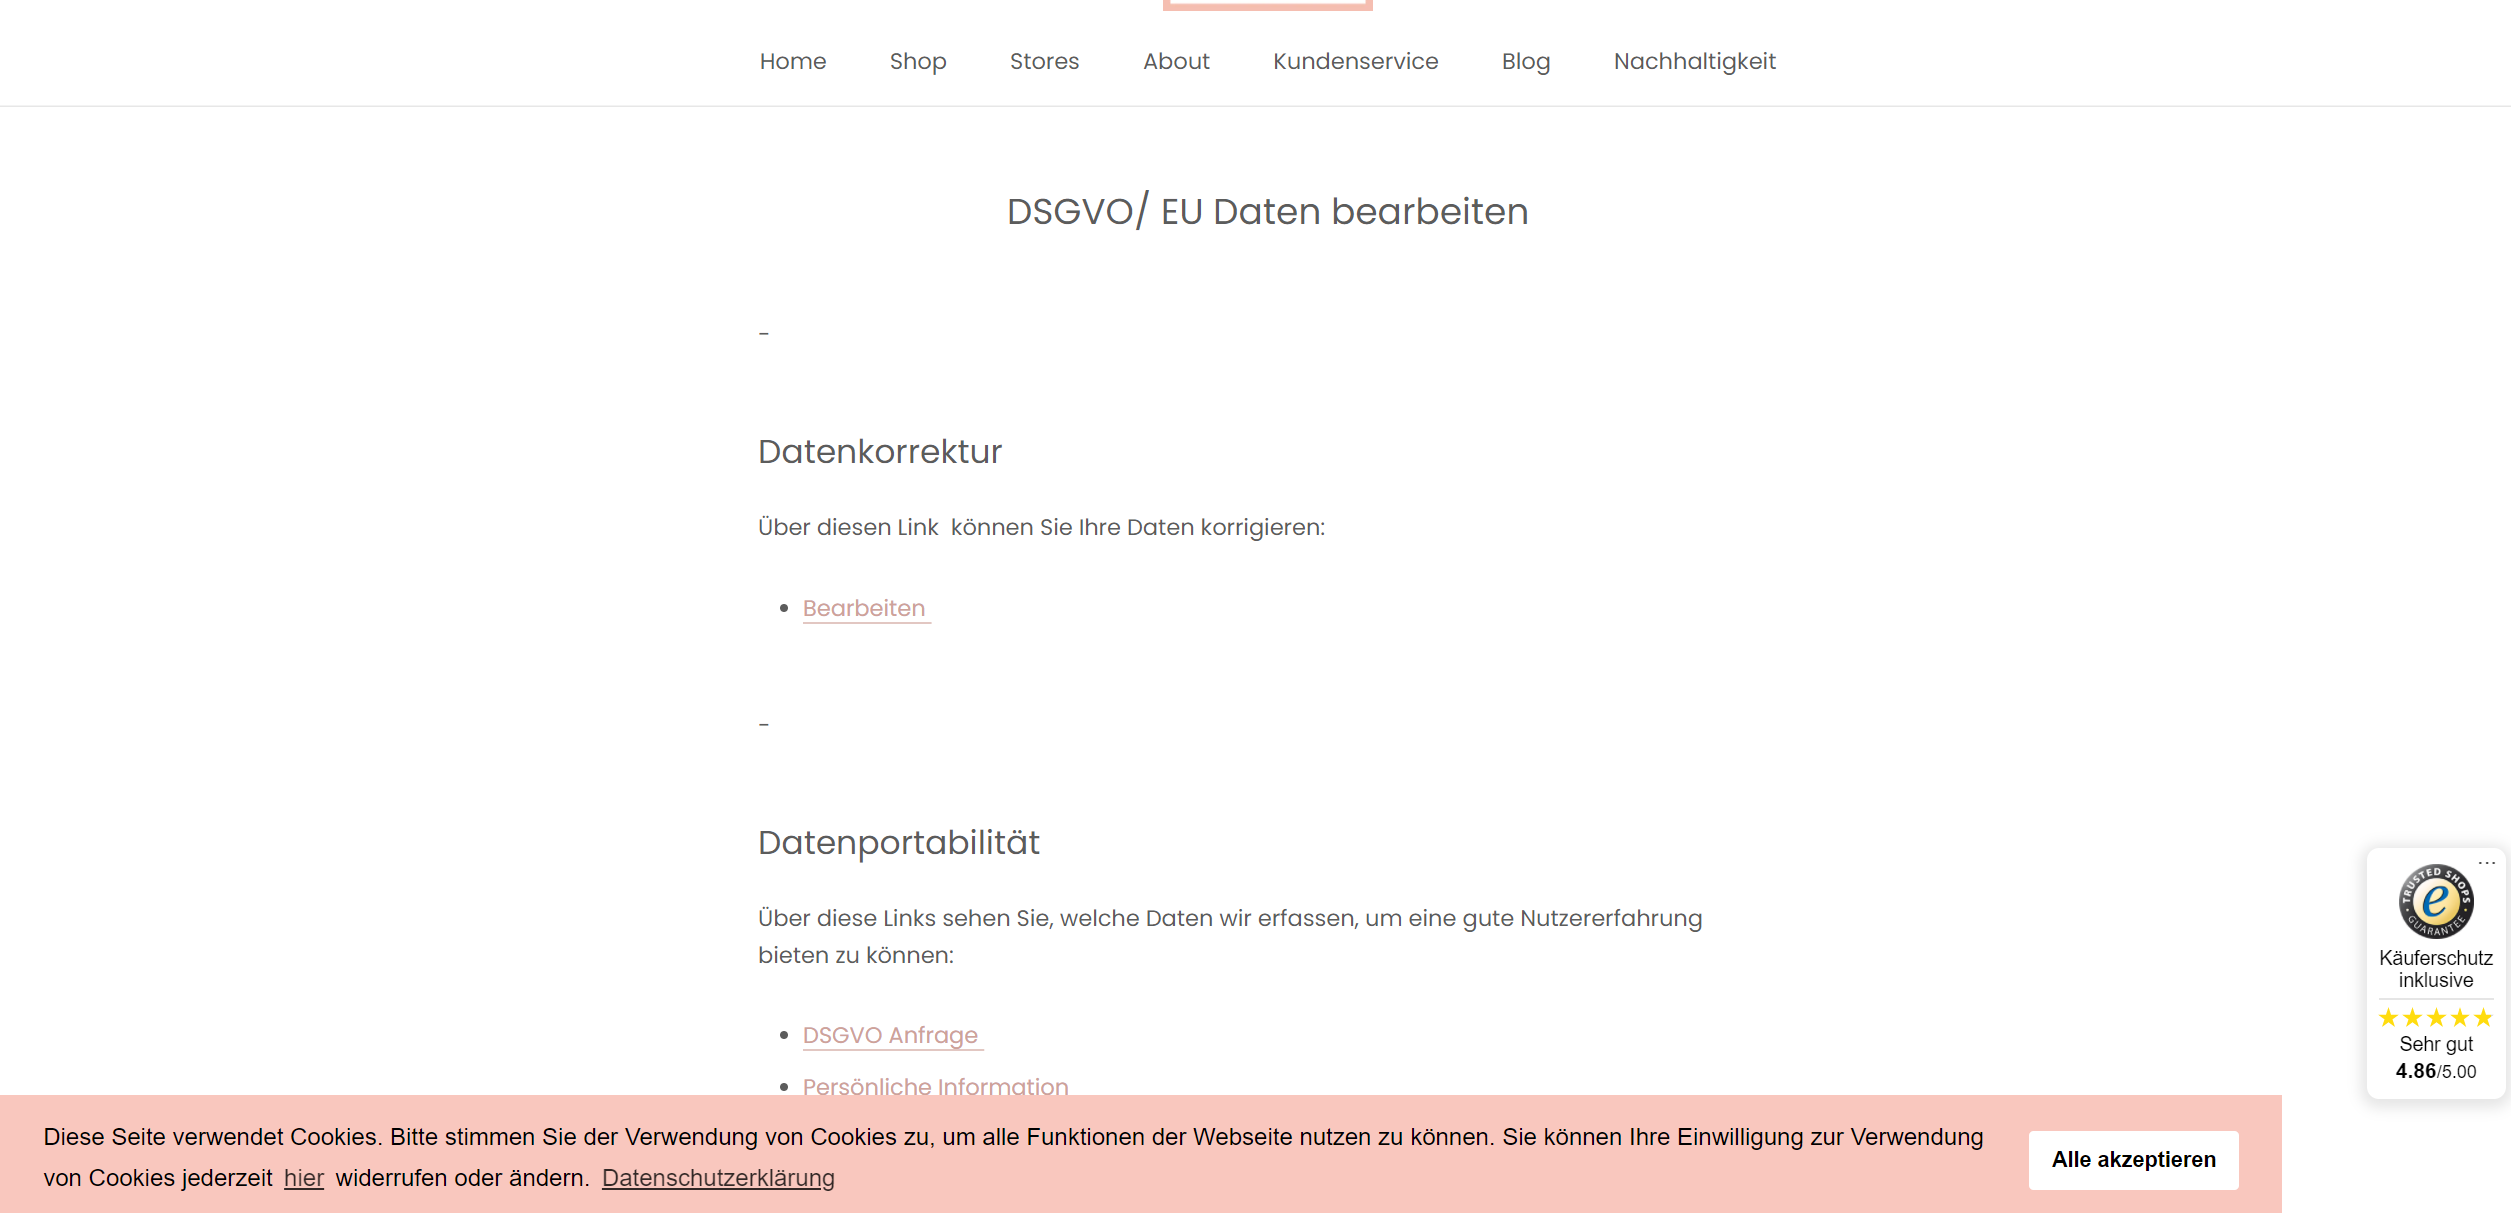Open the Home menu item
The width and height of the screenshot is (2511, 1213).
[x=792, y=62]
